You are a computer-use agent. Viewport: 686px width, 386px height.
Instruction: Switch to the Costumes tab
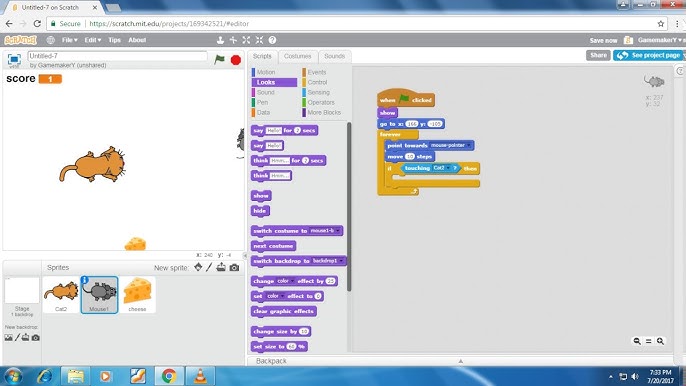[298, 56]
